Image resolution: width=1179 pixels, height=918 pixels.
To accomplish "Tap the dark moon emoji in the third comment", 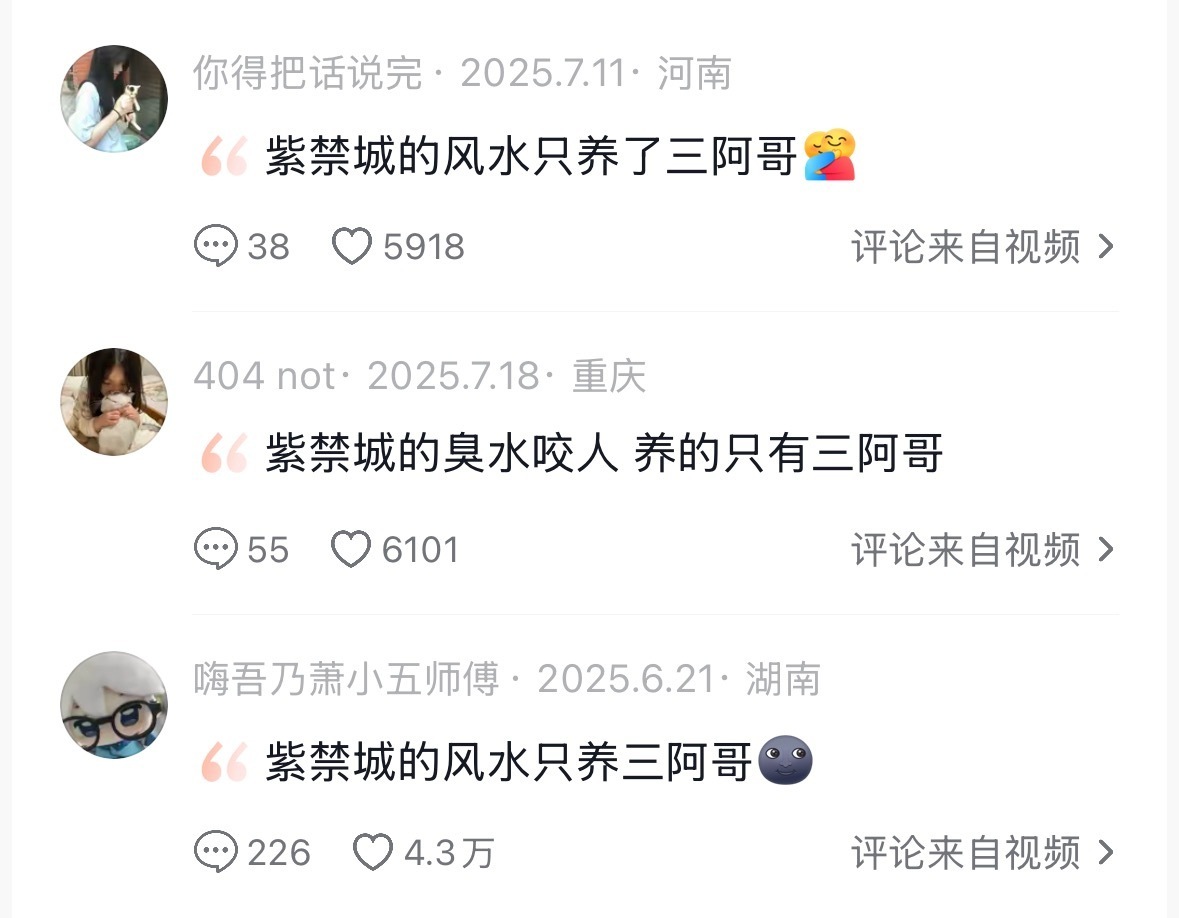I will pyautogui.click(x=786, y=760).
